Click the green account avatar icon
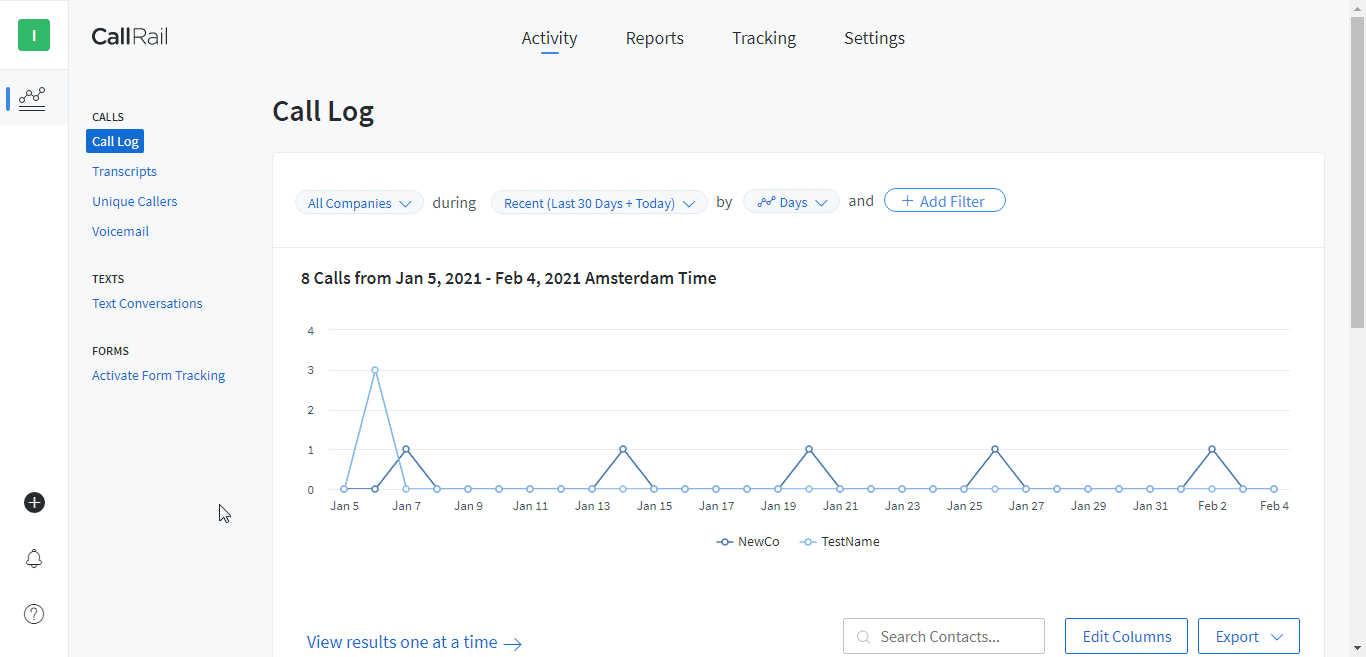1366x657 pixels. pyautogui.click(x=34, y=35)
